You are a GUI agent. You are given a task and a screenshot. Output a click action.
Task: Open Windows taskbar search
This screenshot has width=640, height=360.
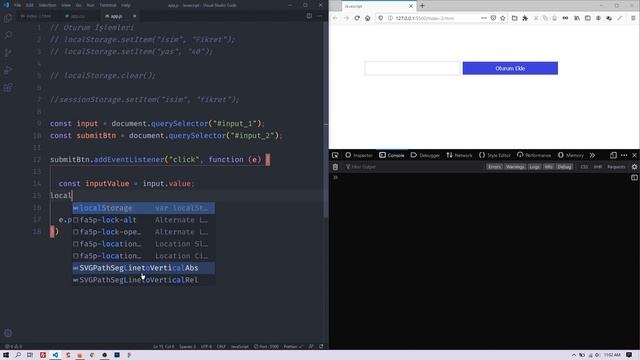click(x=18, y=355)
